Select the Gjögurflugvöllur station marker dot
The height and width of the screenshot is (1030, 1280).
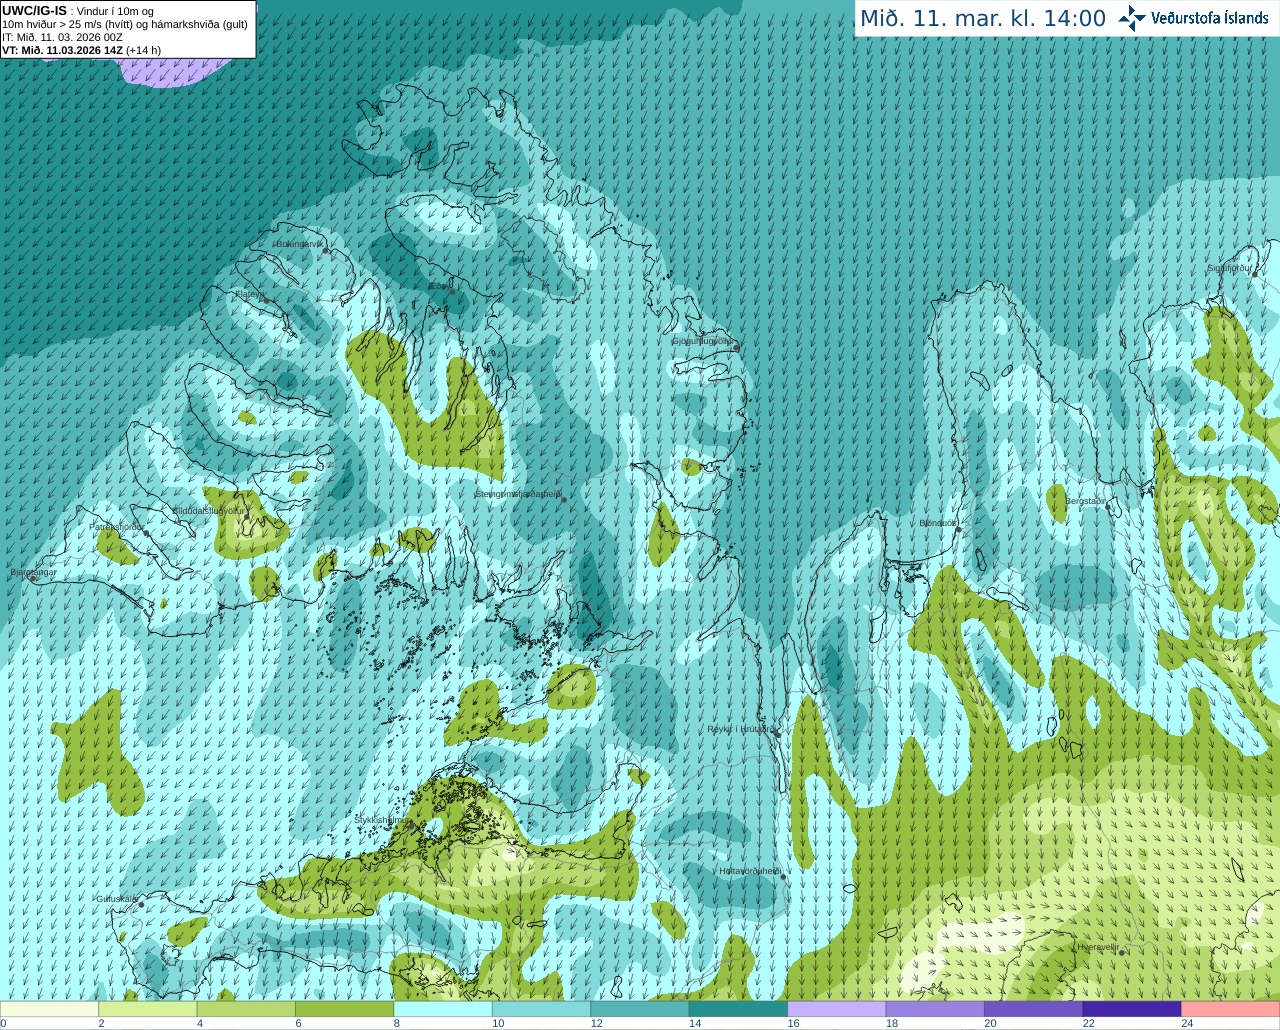[735, 347]
